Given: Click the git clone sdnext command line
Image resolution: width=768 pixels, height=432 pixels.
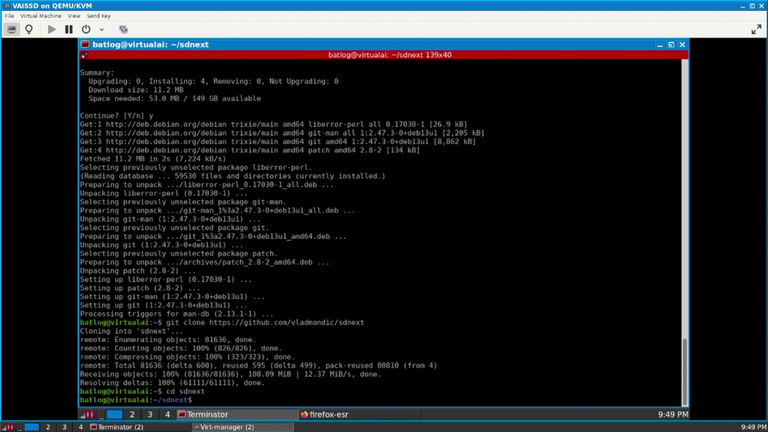Looking at the screenshot, I should point(222,322).
